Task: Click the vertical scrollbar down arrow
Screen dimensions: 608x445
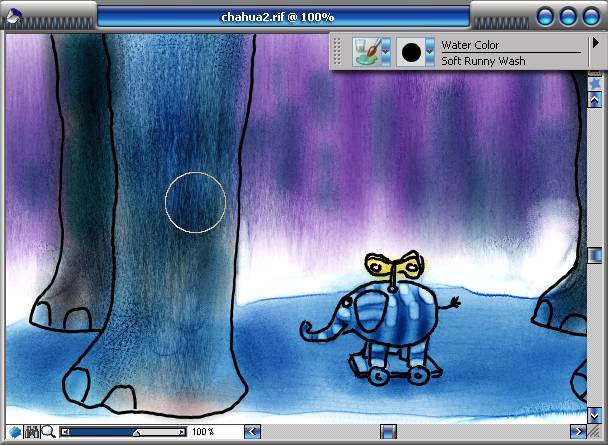Action: coord(594,416)
